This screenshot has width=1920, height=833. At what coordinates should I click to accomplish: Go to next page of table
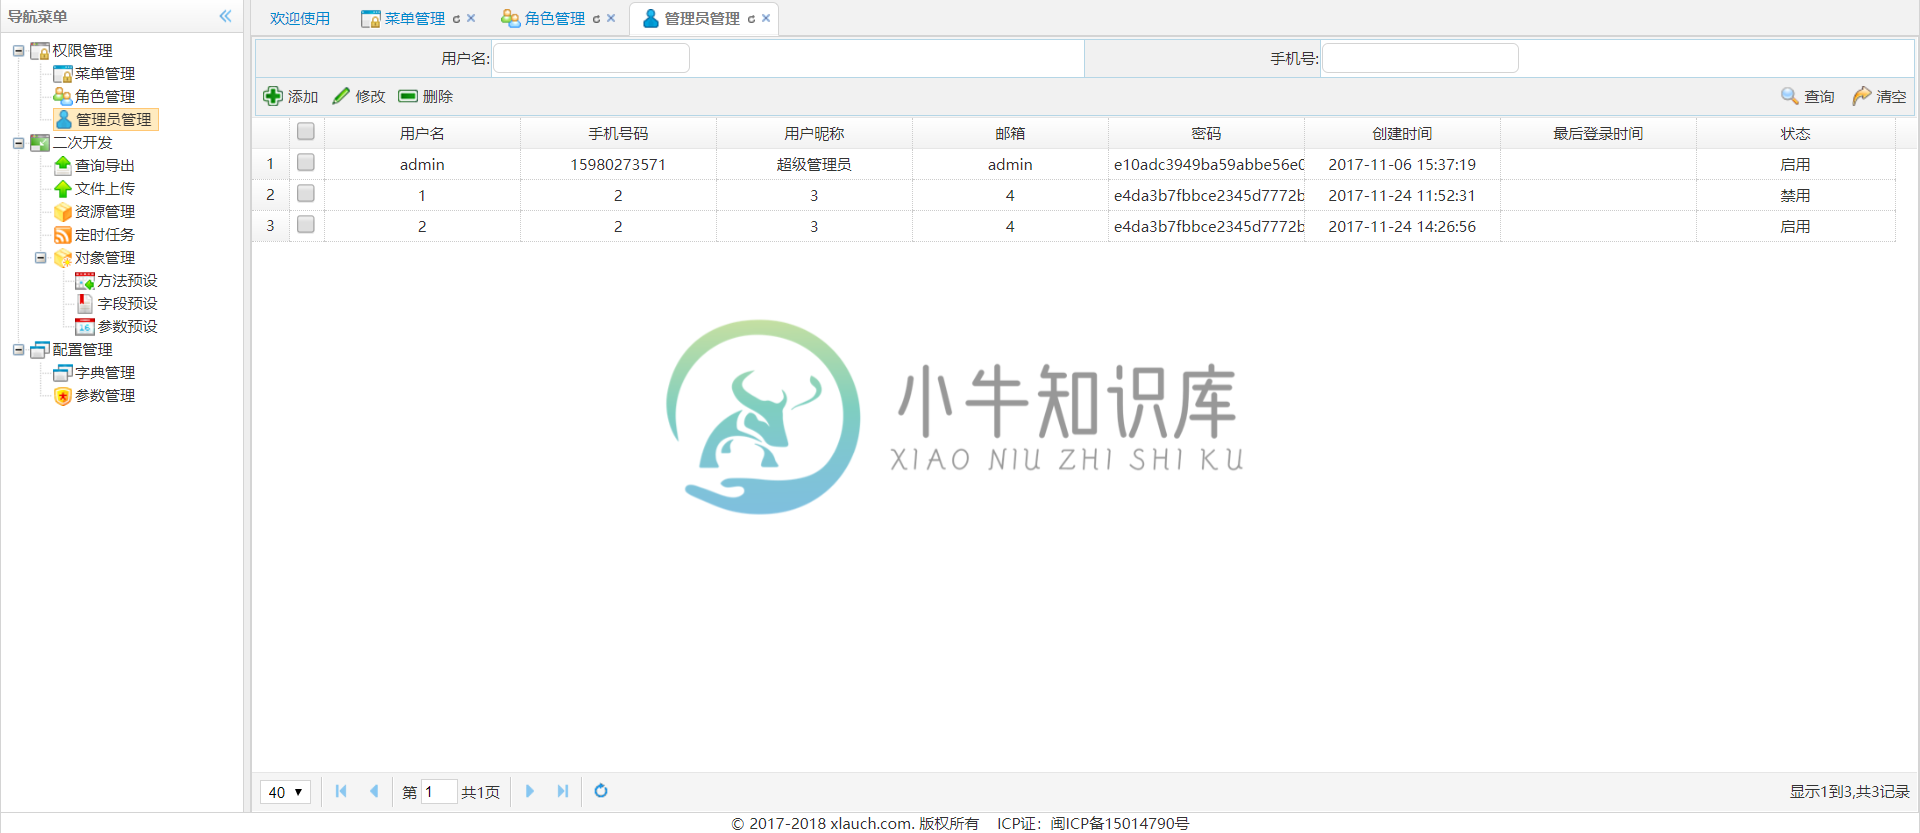(530, 791)
